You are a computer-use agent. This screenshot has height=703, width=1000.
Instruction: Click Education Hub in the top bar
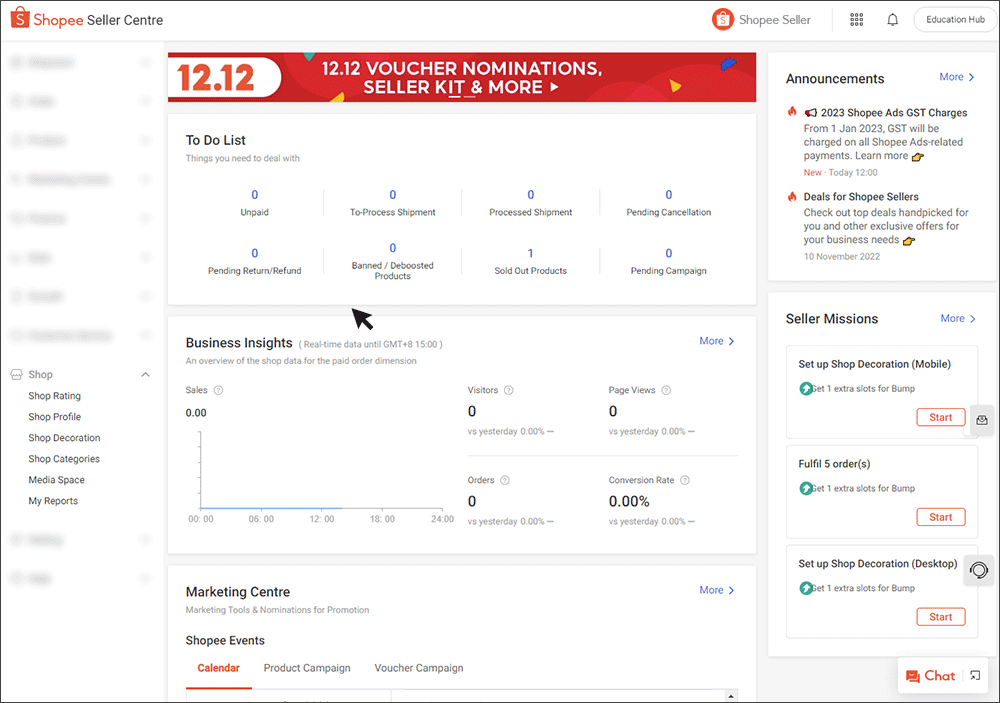(x=953, y=19)
